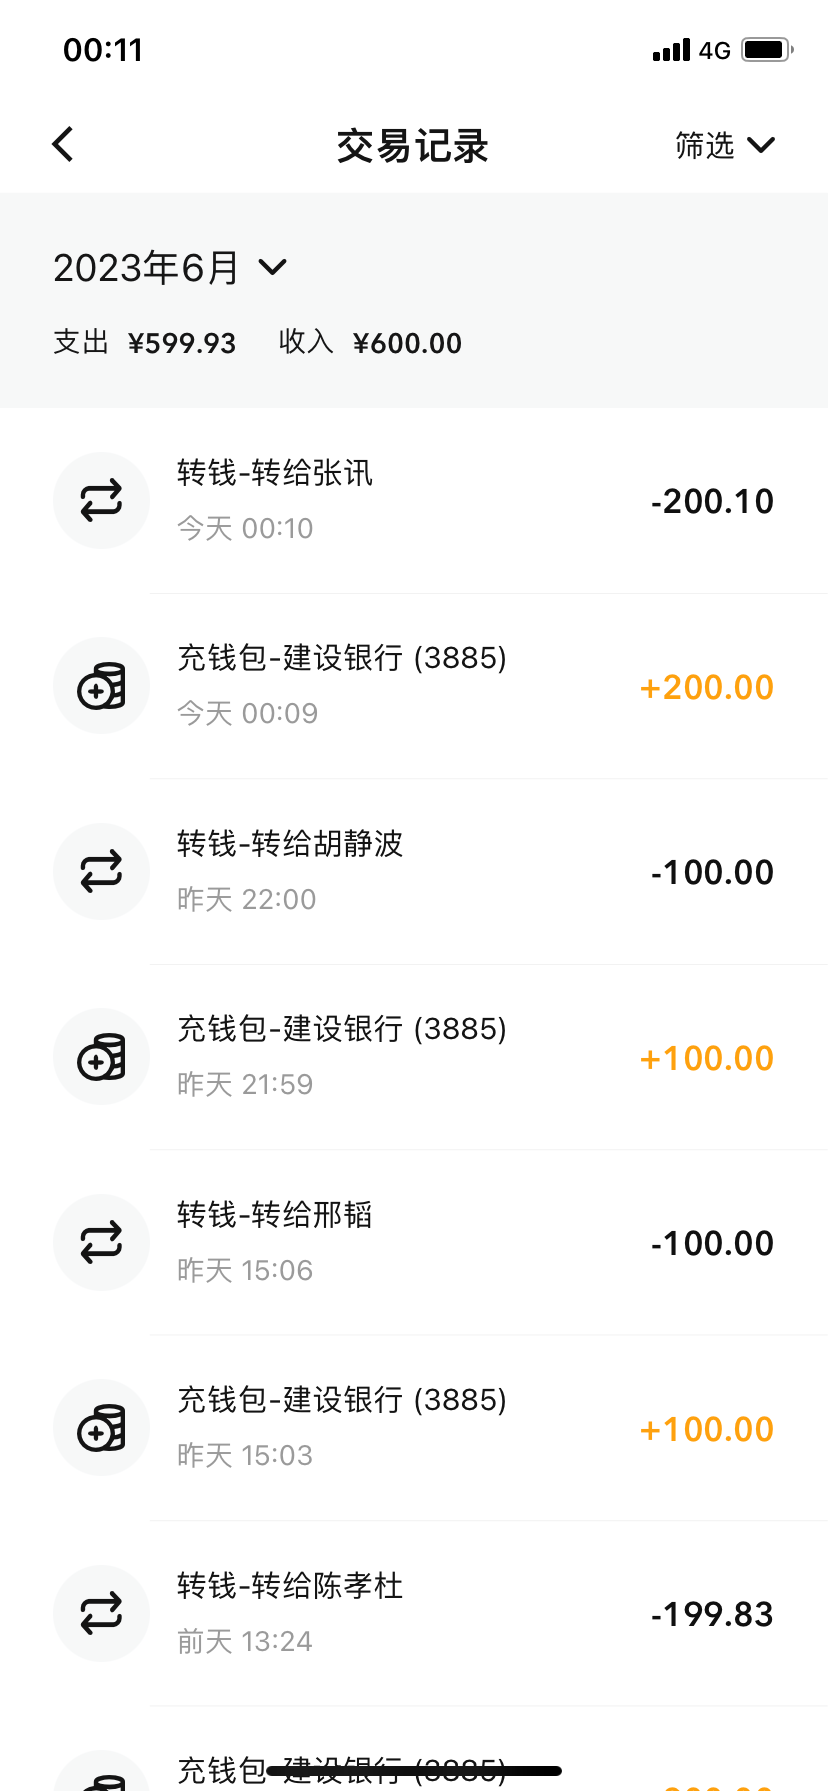Tap the back arrow icon
Viewport: 828px width, 1792px height.
[x=63, y=145]
